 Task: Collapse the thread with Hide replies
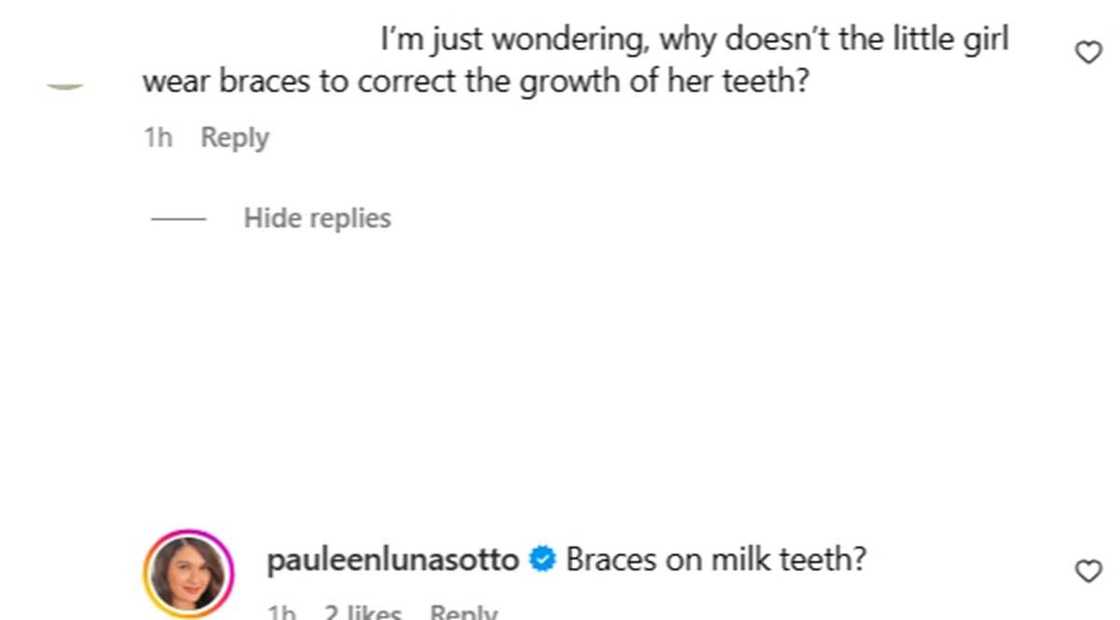[317, 218]
